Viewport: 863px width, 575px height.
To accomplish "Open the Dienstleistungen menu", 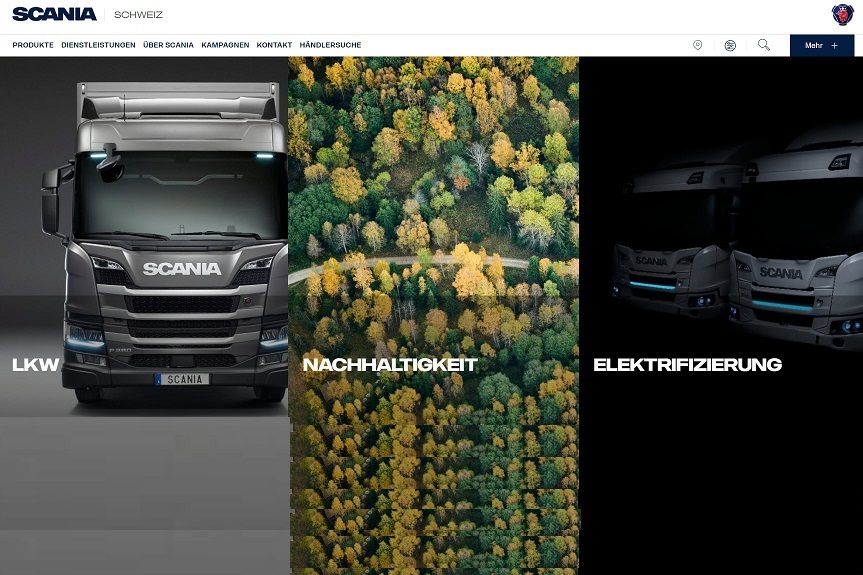I will pos(98,45).
